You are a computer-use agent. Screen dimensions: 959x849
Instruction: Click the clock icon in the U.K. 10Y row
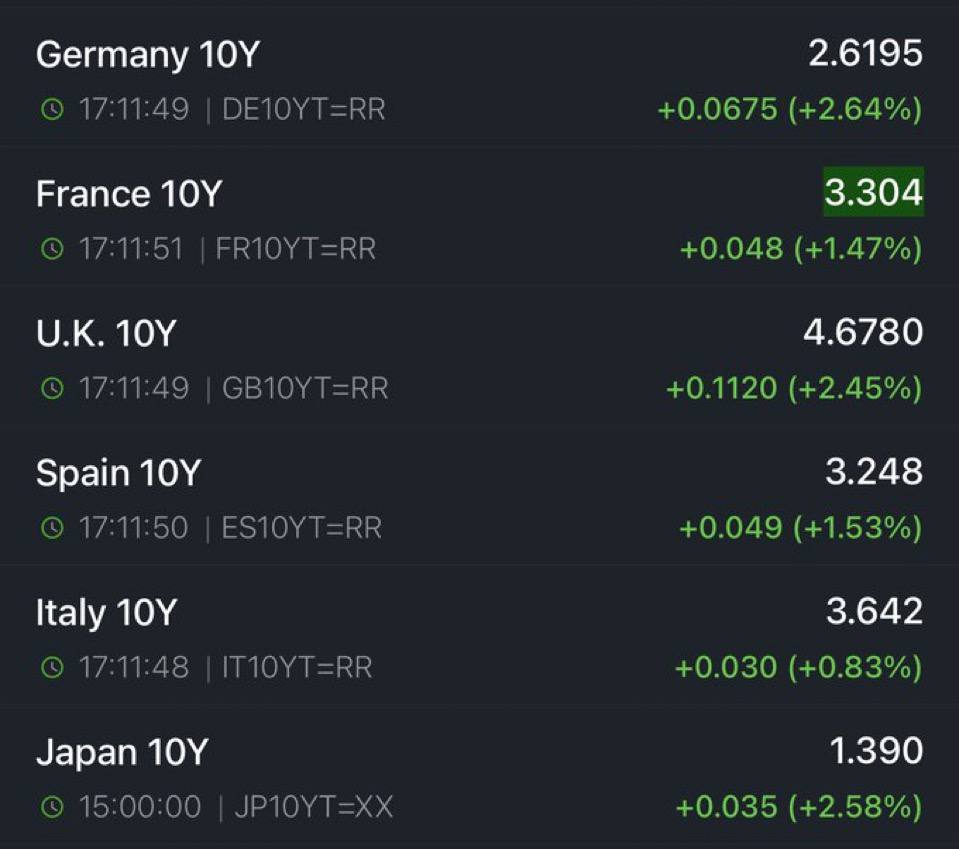pyautogui.click(x=51, y=388)
